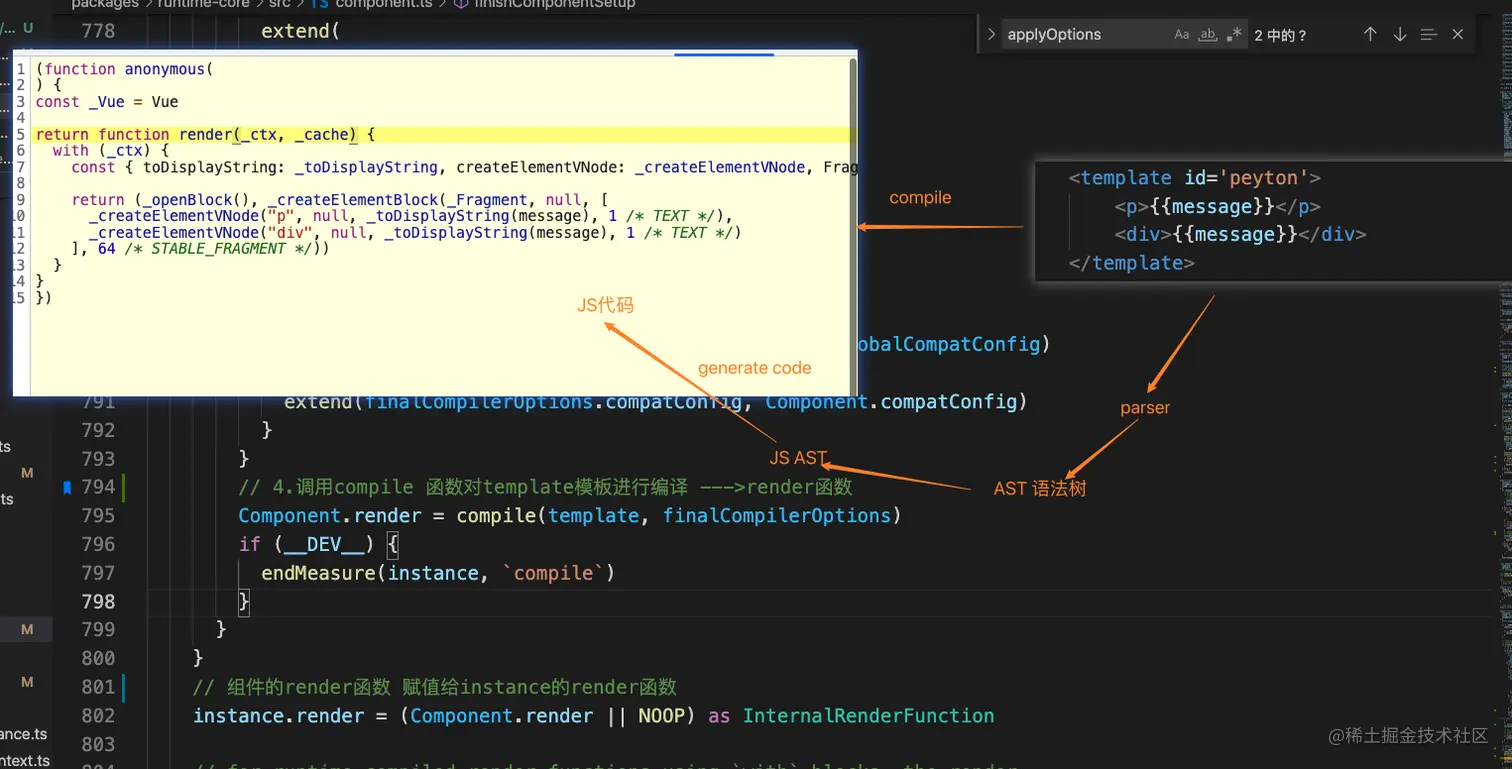The height and width of the screenshot is (769, 1512).
Task: Click 'finalCompilerOptions' on line 795
Action: tap(776, 516)
